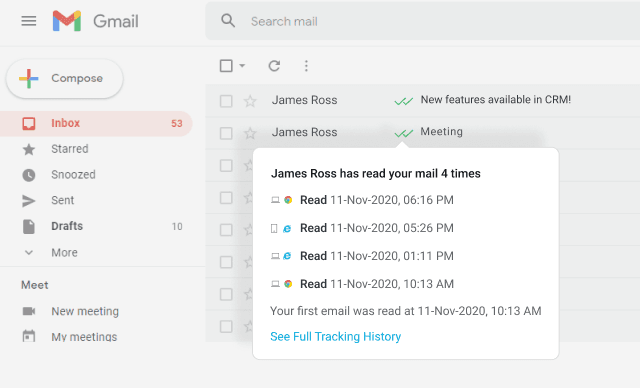Open the main menu hamburger icon

(29, 21)
